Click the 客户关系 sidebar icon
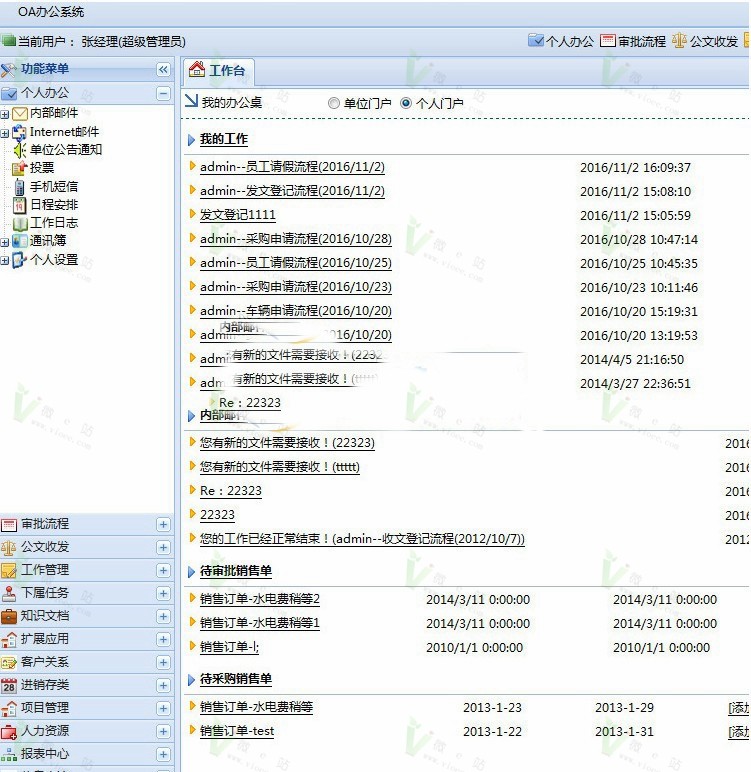 tap(9, 662)
